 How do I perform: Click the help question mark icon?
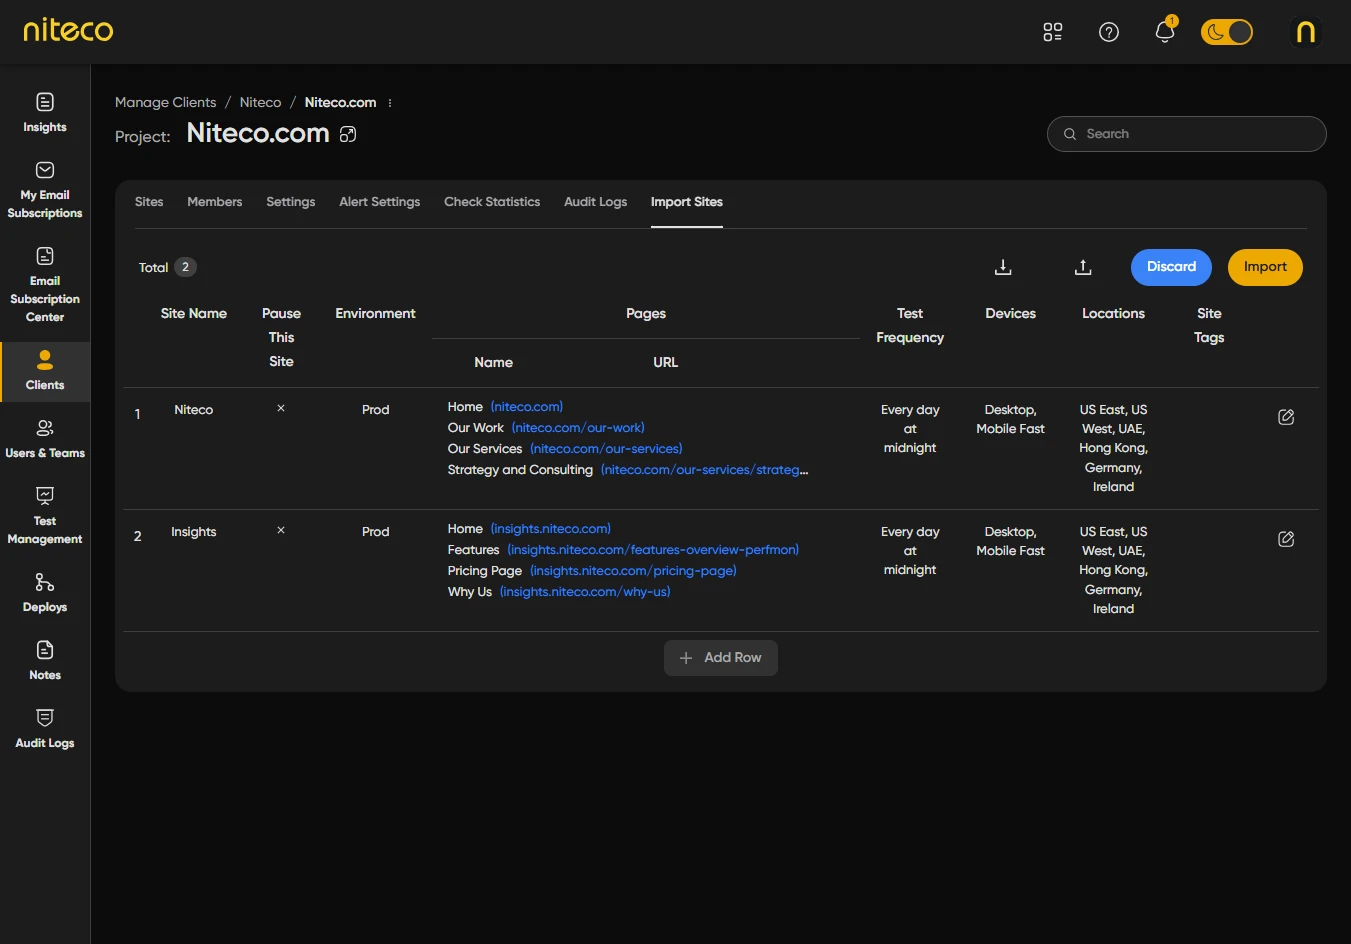[x=1108, y=32]
